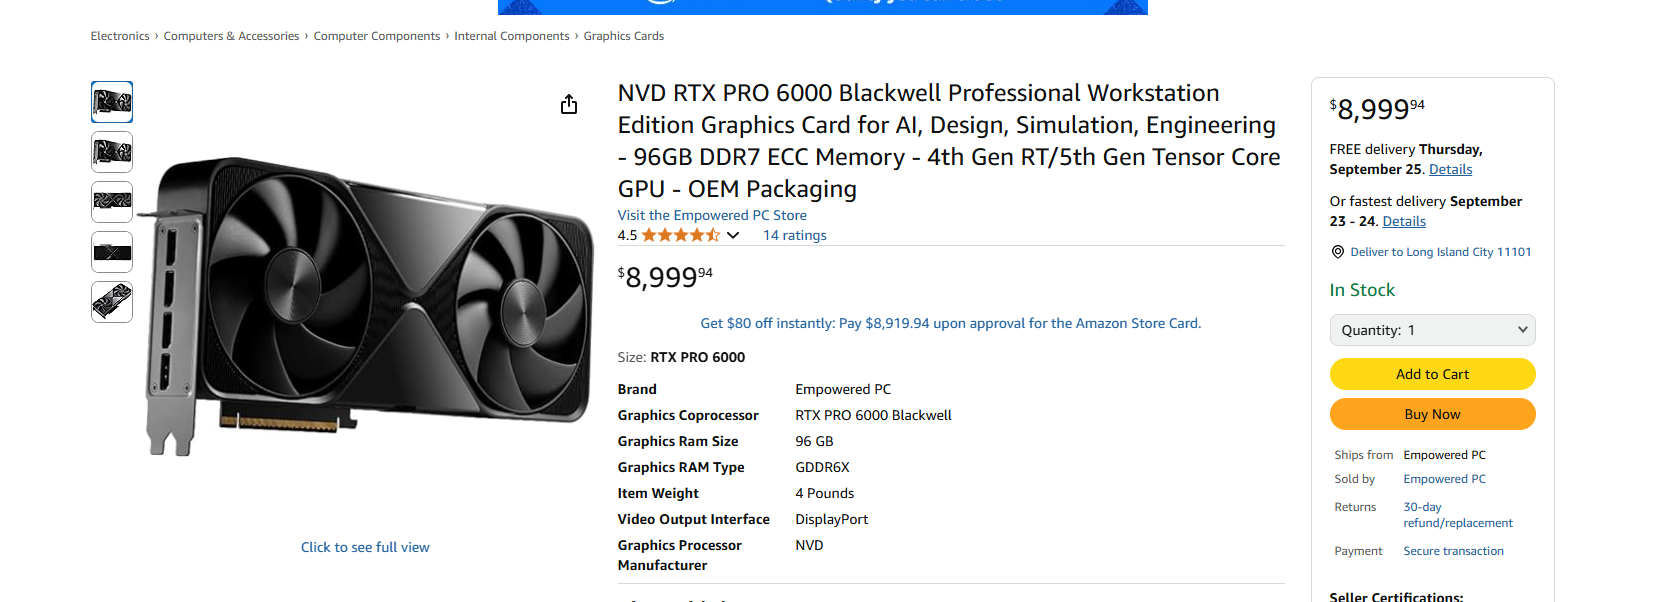Click the main graphics card image
Viewport: 1667px width, 602px height.
(370, 305)
